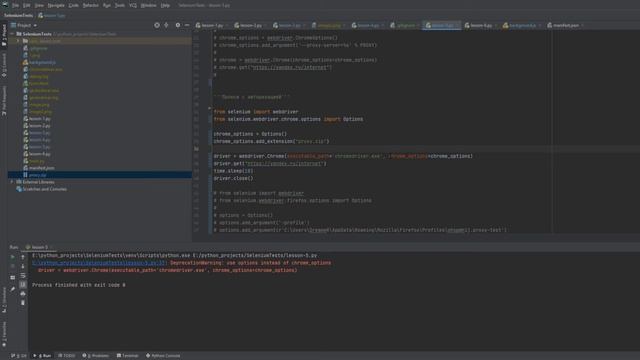Image resolution: width=640 pixels, height=360 pixels.
Task: Open the Structure vertical sidebar tab
Action: pyautogui.click(x=4, y=300)
